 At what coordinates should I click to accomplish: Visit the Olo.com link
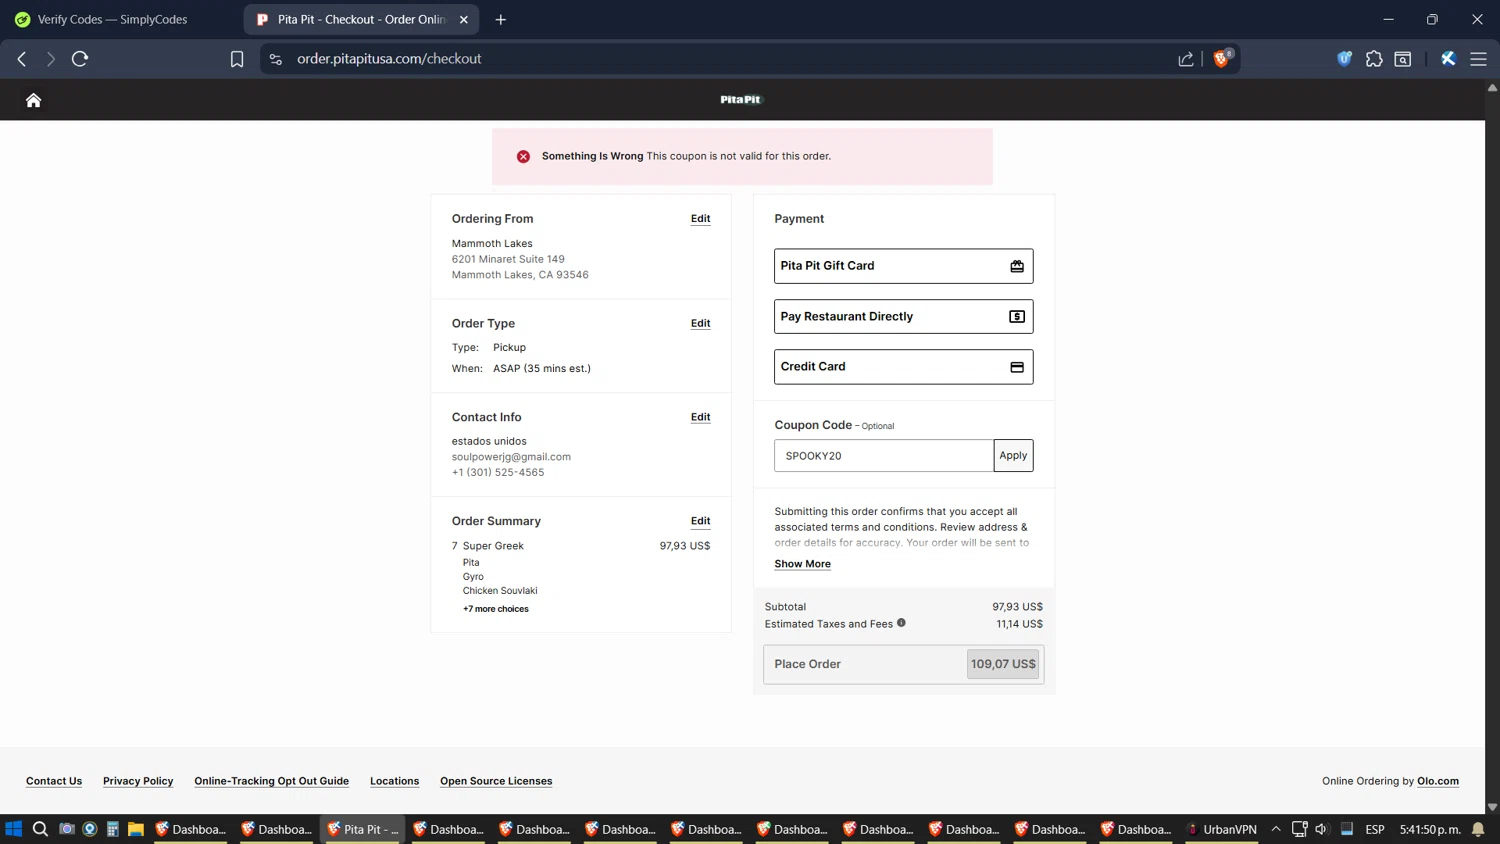(x=1438, y=781)
